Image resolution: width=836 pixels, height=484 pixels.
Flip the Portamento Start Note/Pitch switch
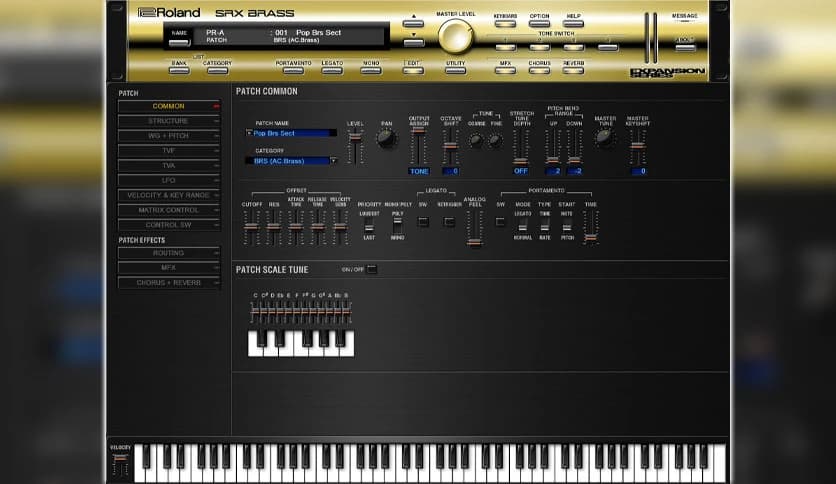(x=567, y=225)
